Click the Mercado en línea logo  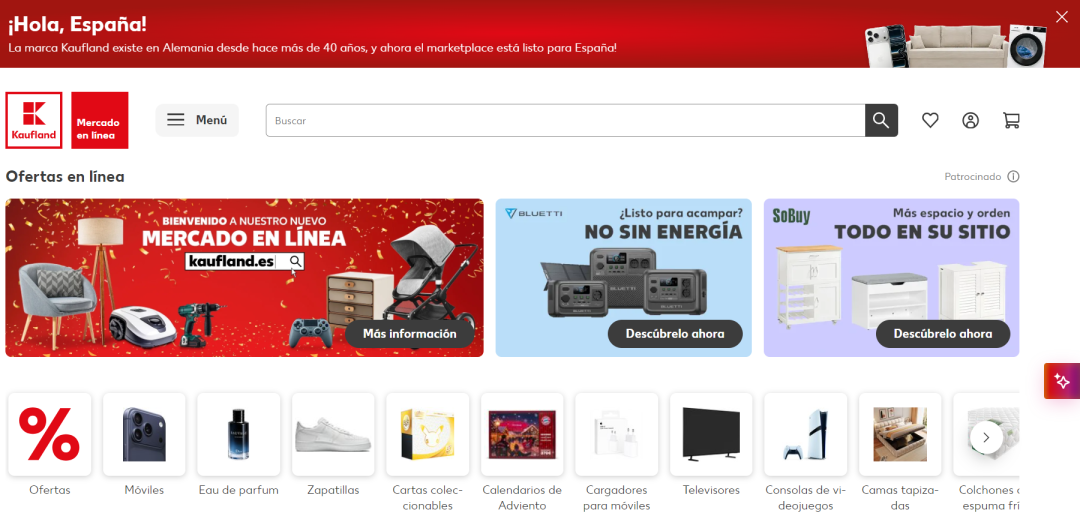click(x=99, y=121)
